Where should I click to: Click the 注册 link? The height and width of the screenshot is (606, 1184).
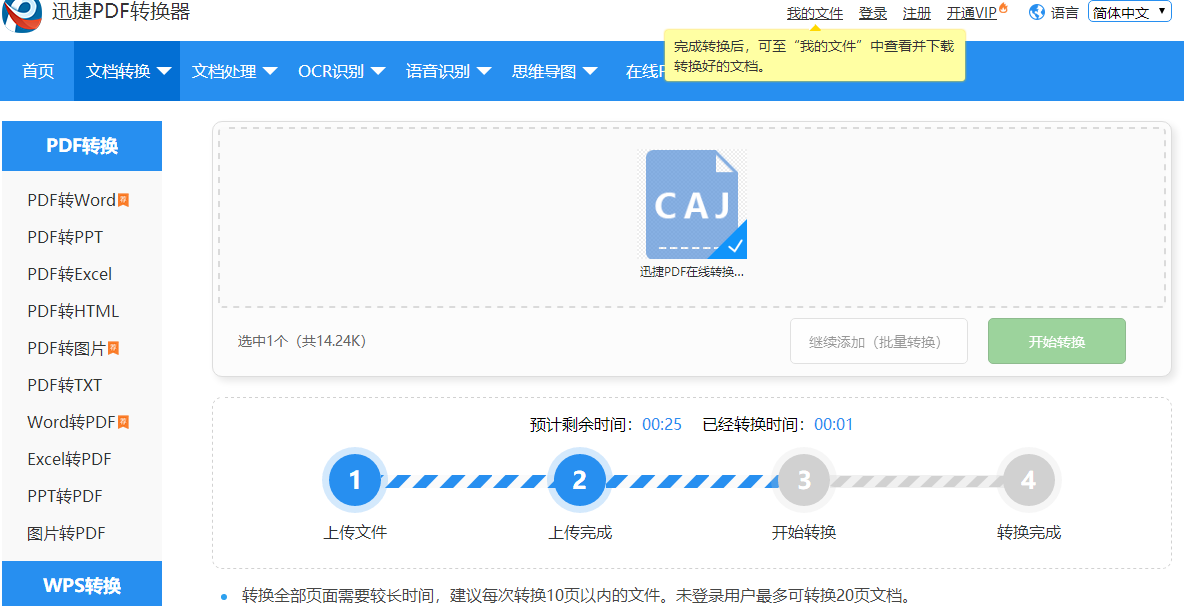(916, 12)
